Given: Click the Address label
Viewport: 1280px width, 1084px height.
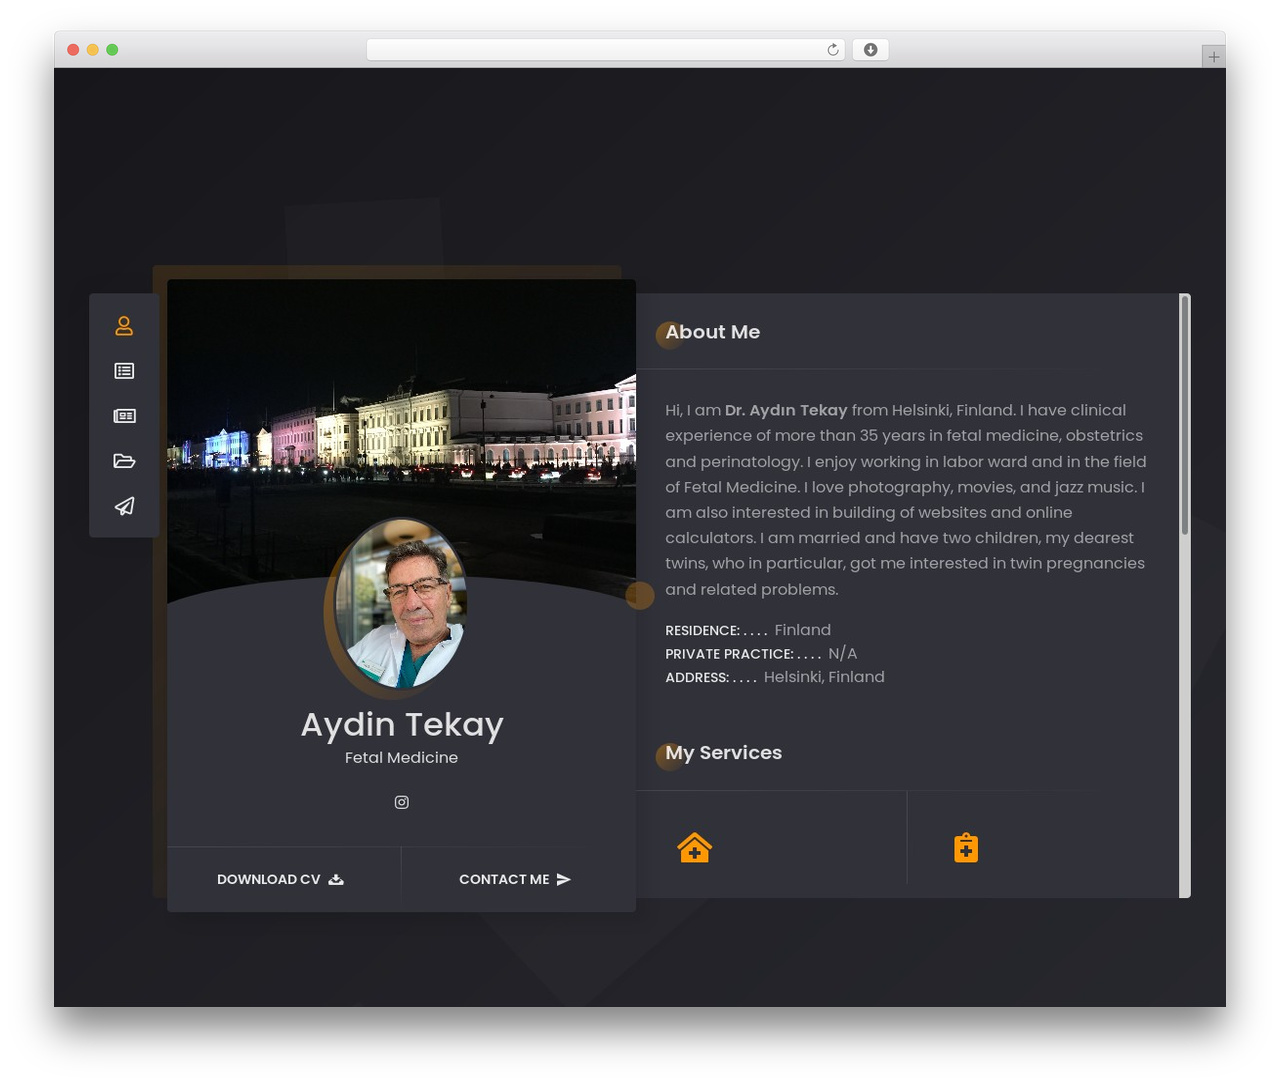Looking at the screenshot, I should click(697, 678).
